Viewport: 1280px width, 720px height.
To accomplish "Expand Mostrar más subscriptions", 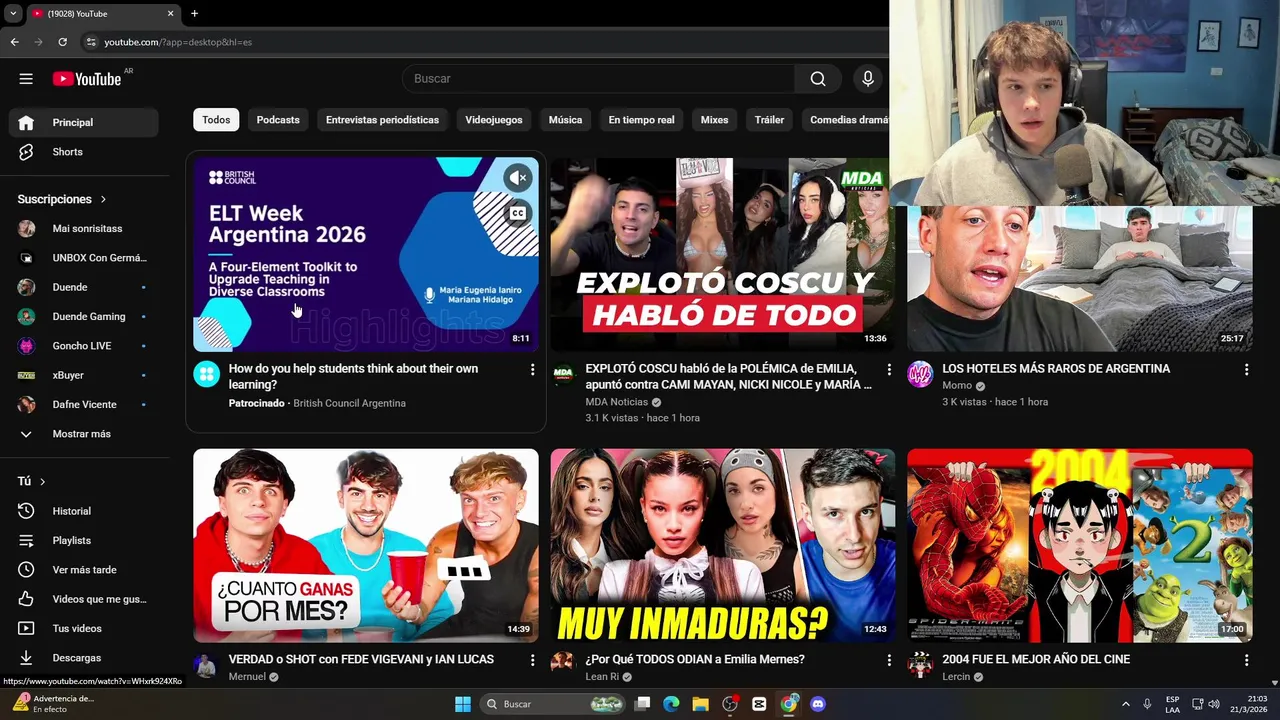I will pos(84,434).
